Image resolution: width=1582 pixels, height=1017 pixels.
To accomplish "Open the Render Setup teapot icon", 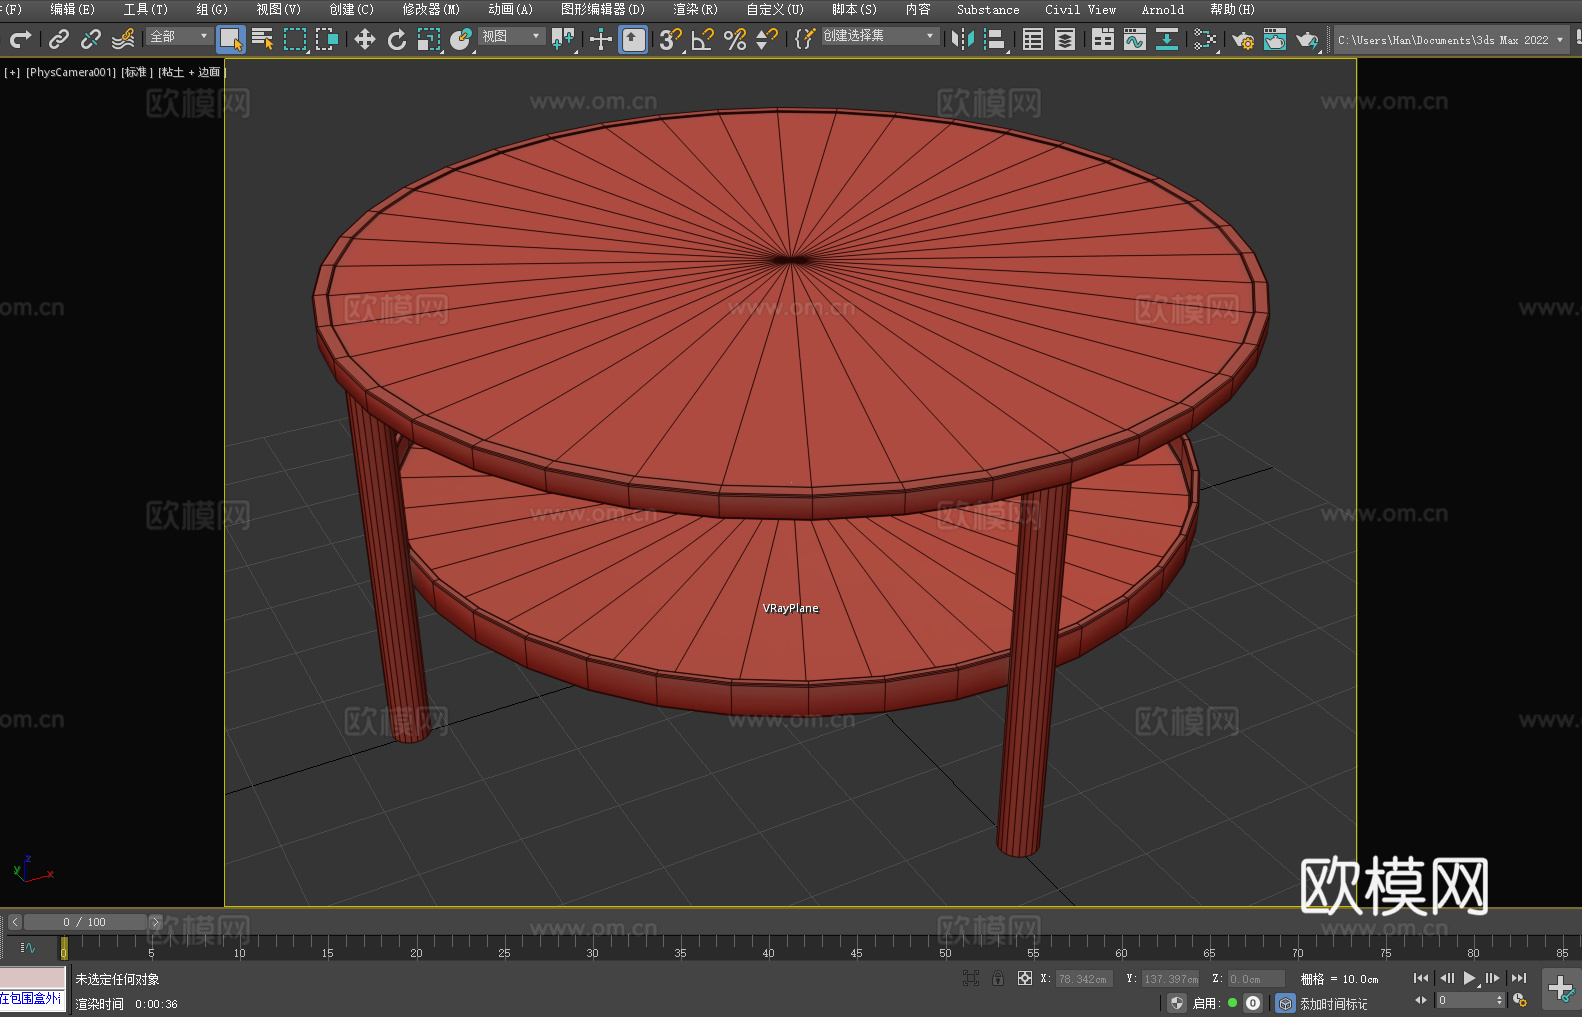I will [x=1243, y=39].
